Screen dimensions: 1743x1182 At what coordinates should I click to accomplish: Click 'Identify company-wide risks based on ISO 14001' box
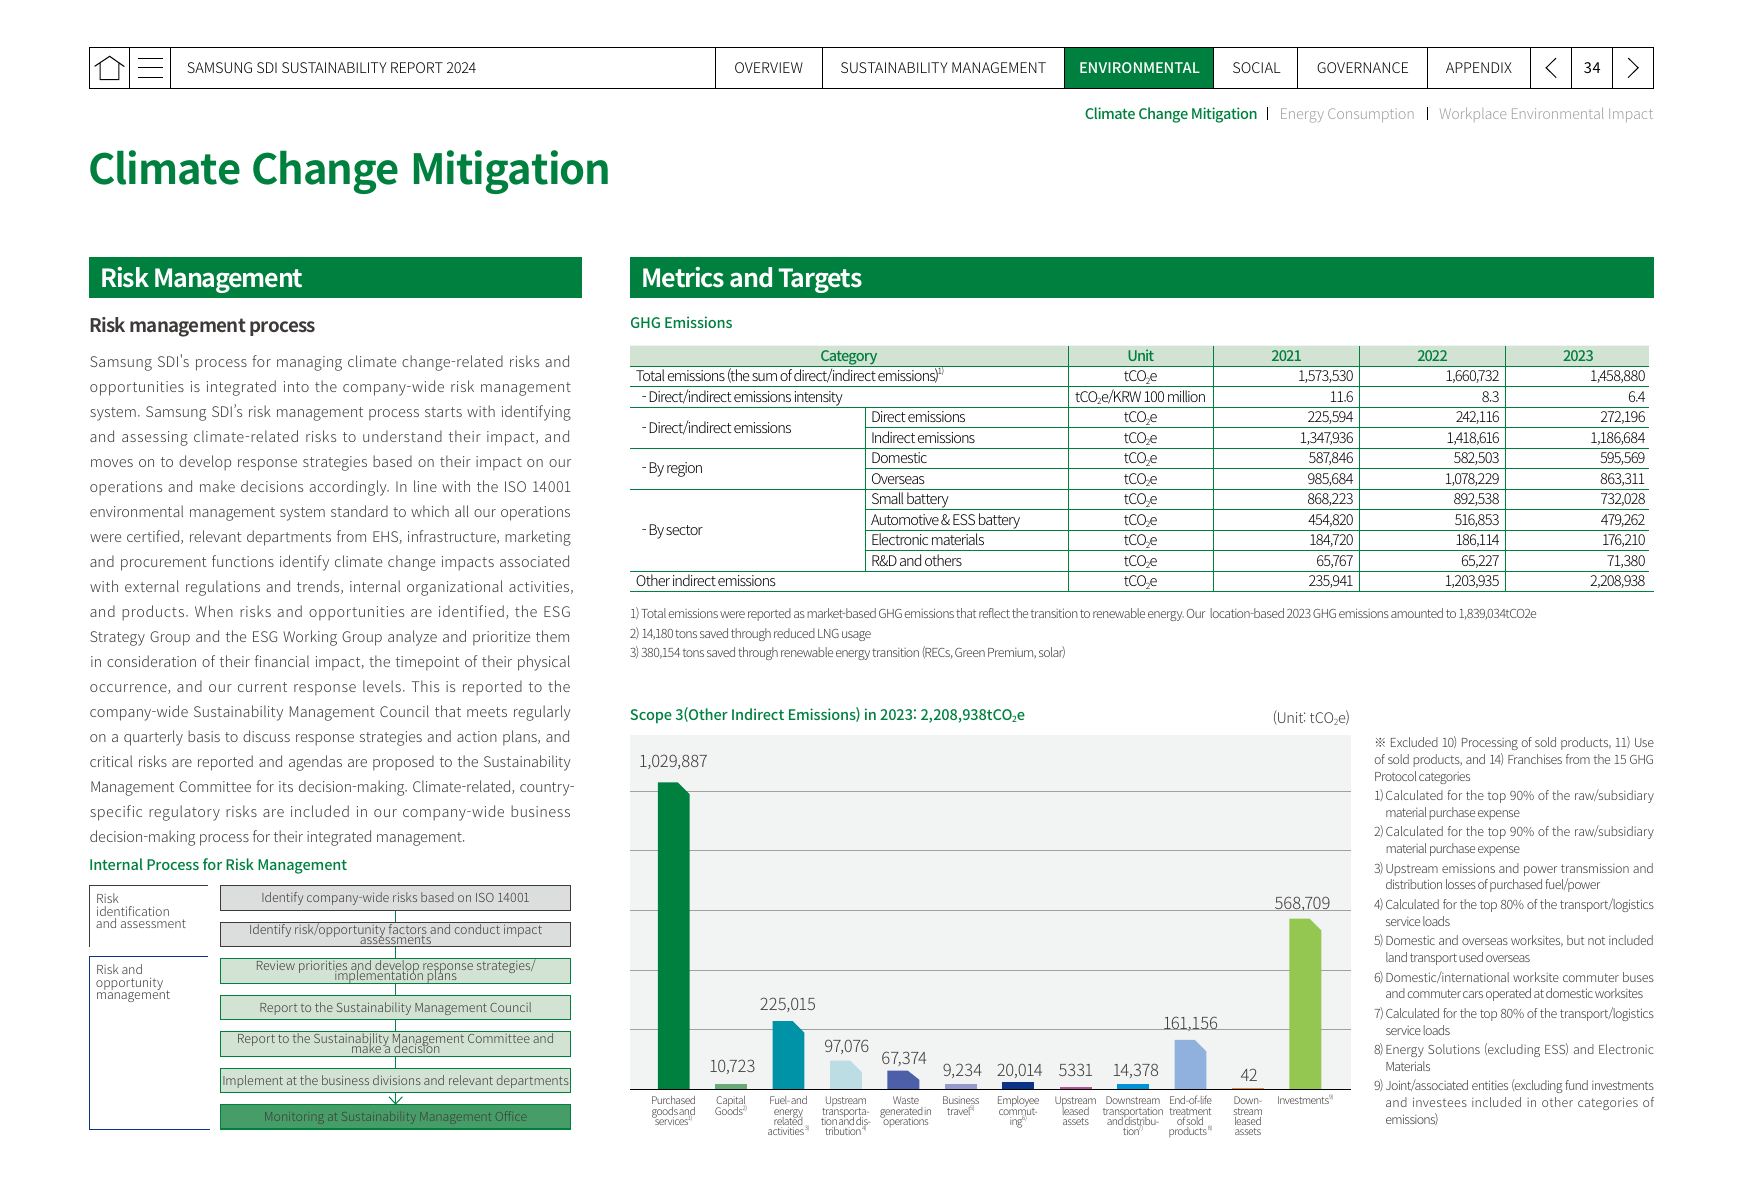tap(395, 898)
